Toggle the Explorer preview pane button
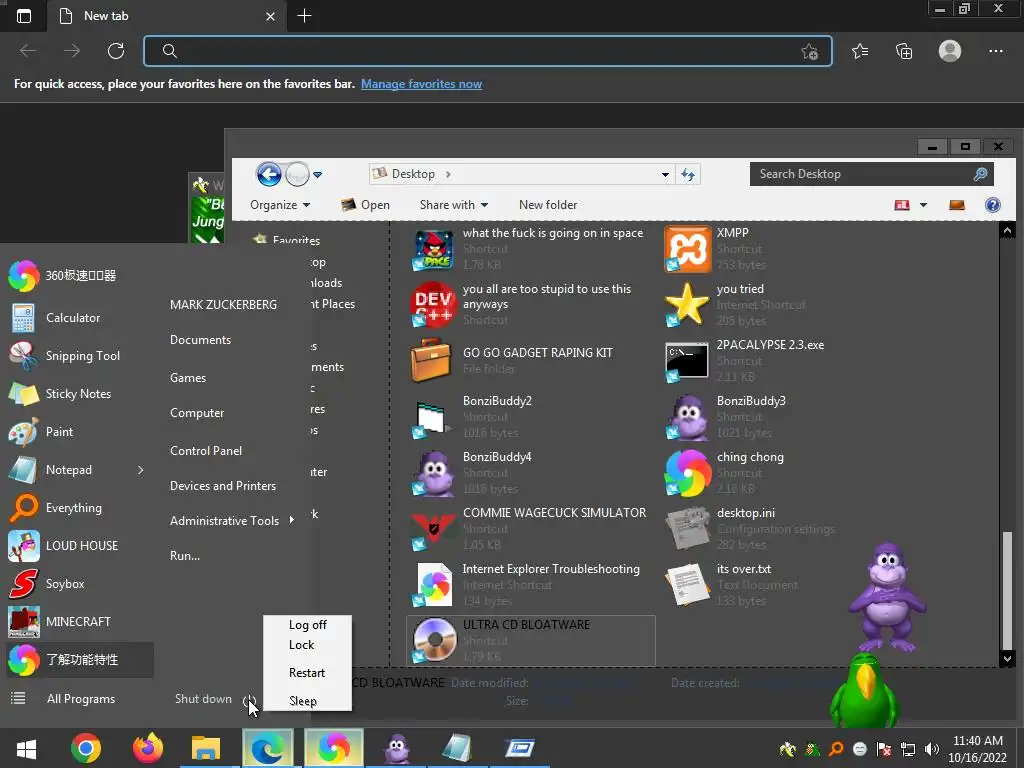The width and height of the screenshot is (1024, 768). tap(957, 205)
